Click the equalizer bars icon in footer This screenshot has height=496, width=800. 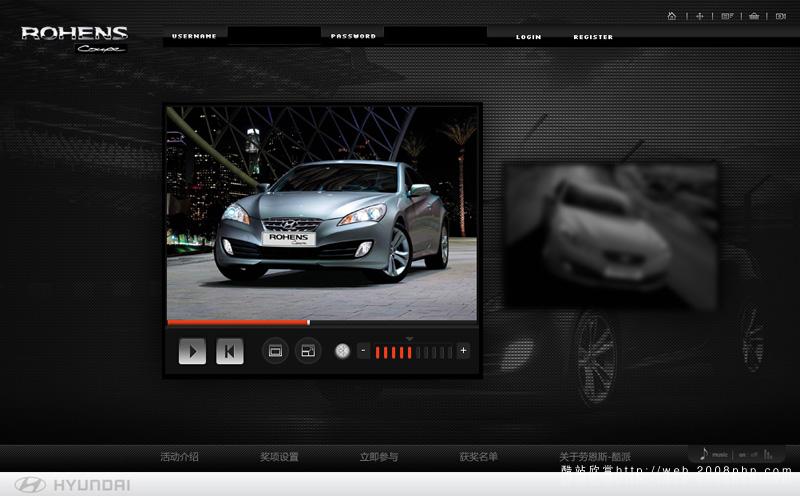click(x=770, y=455)
